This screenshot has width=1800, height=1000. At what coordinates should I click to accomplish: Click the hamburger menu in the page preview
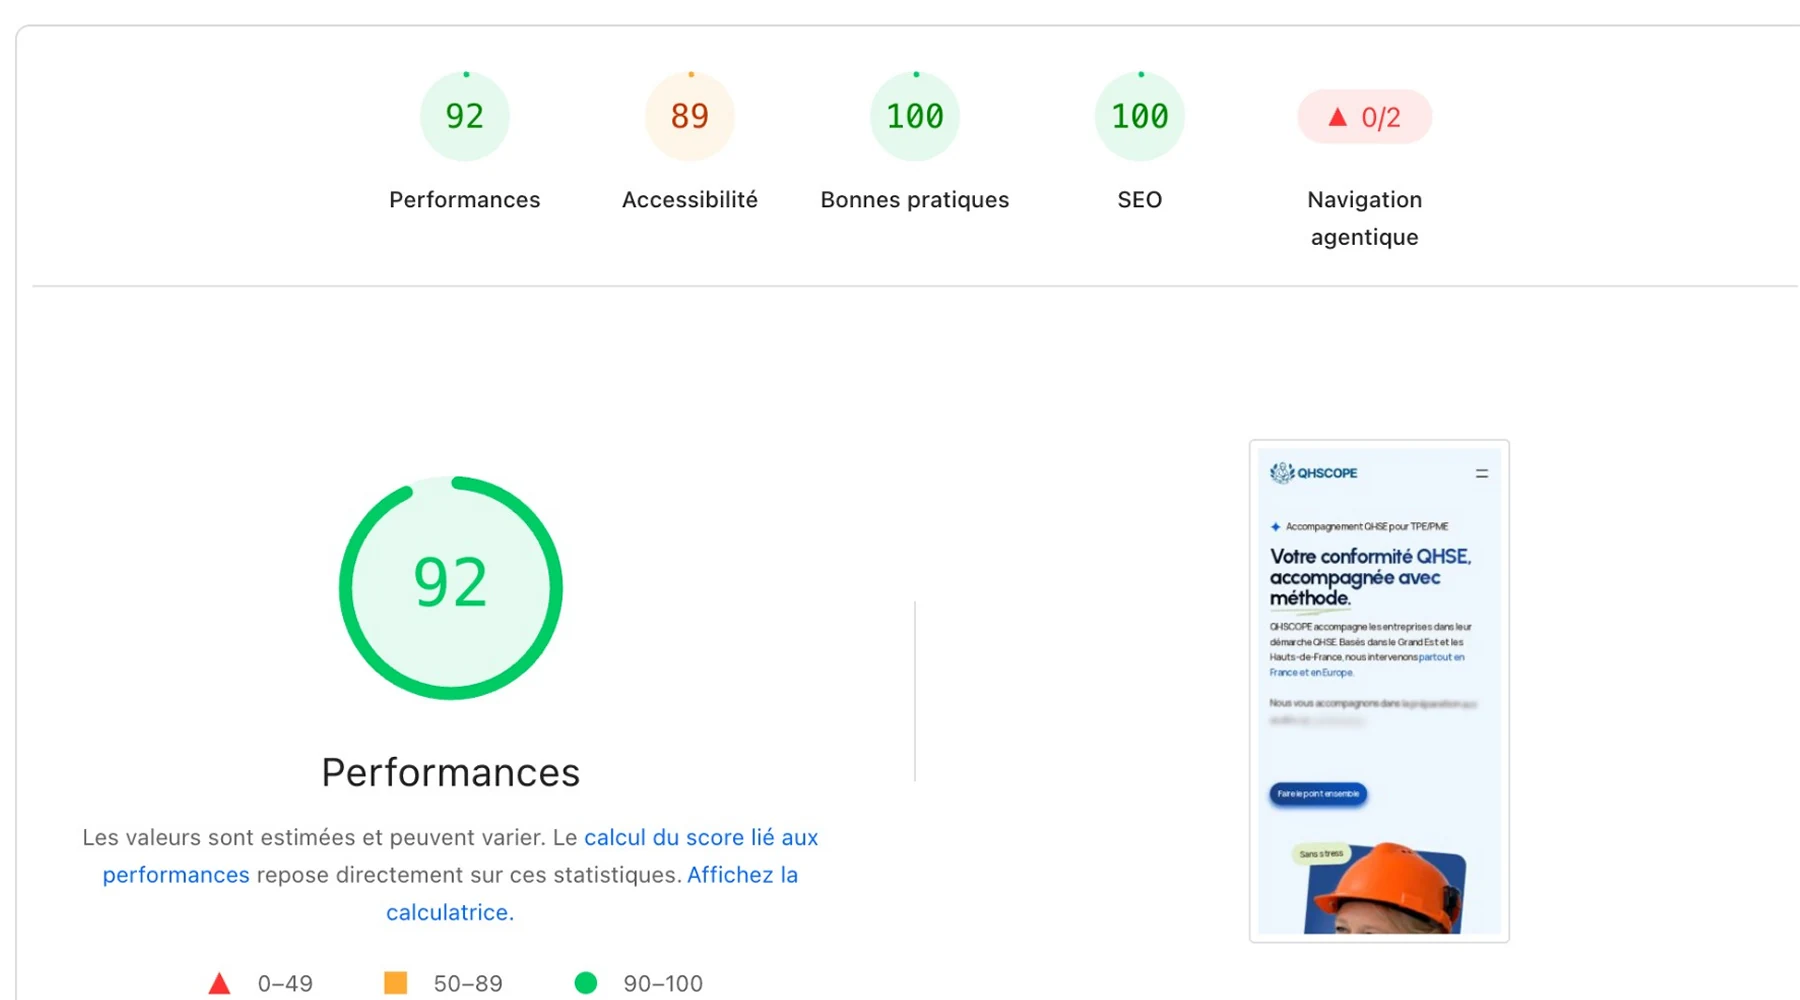(x=1482, y=473)
